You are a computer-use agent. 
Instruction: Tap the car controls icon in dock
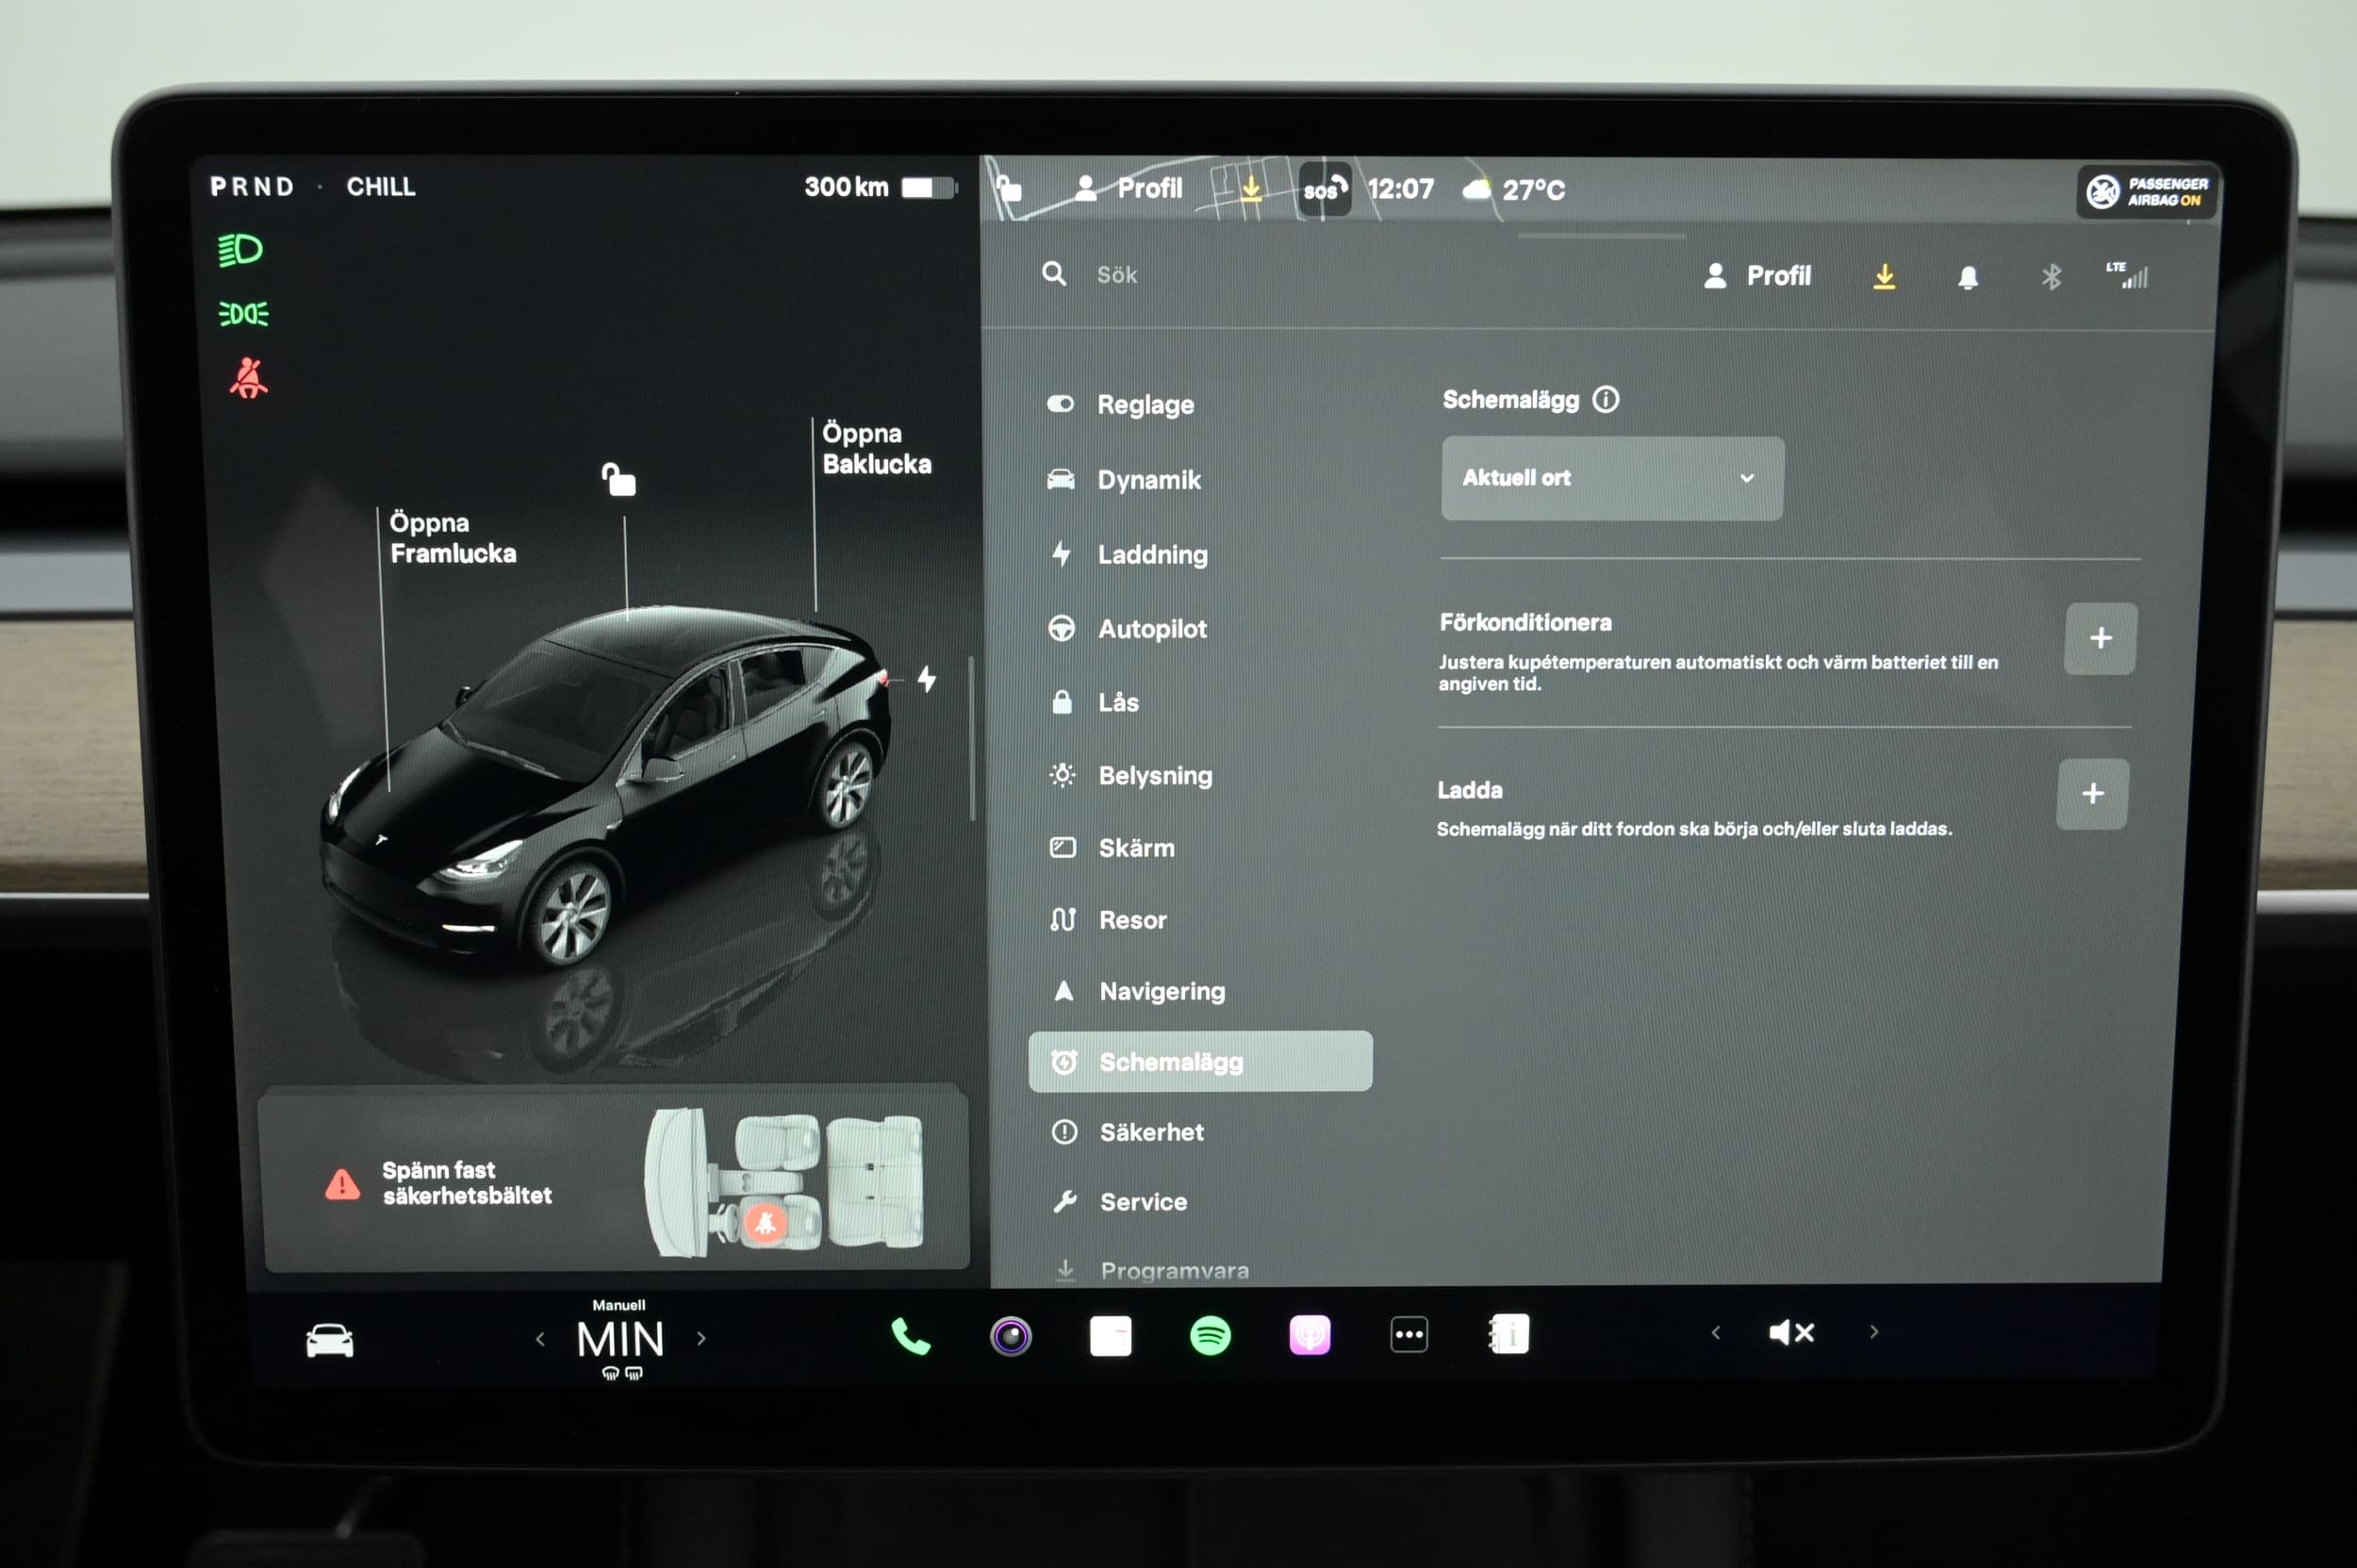point(329,1340)
